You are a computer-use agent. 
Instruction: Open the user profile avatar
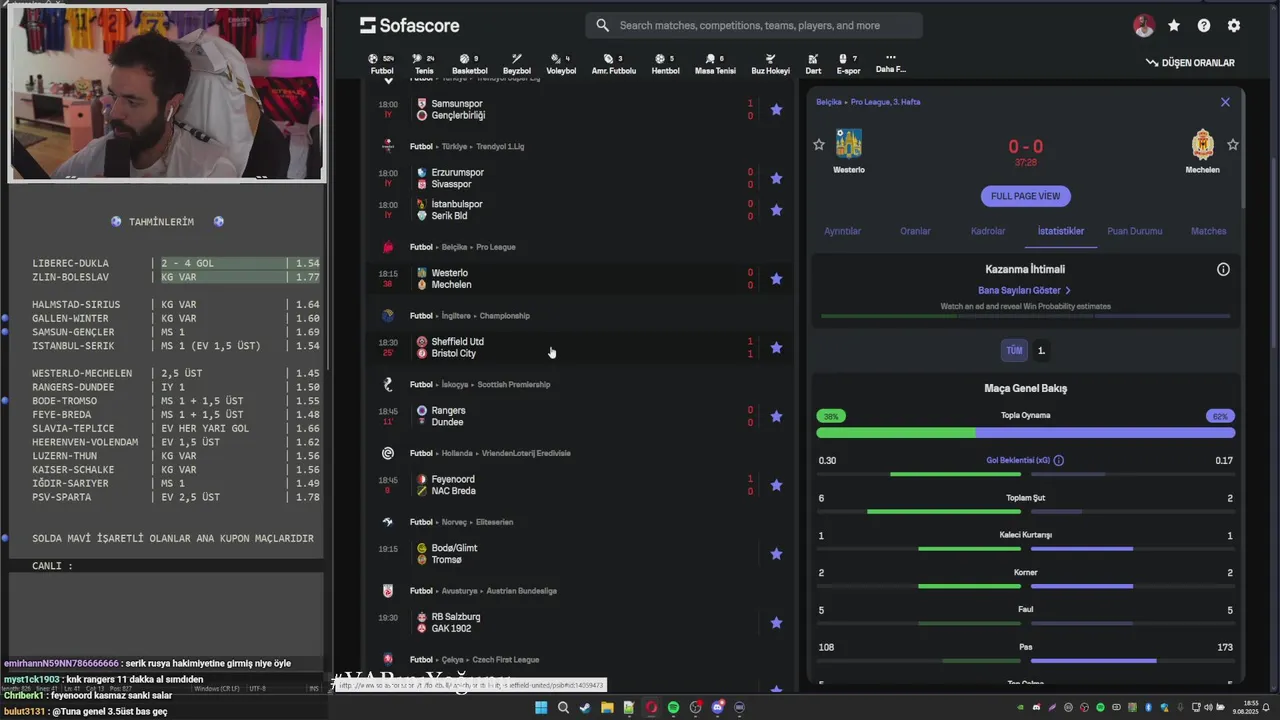(x=1144, y=26)
